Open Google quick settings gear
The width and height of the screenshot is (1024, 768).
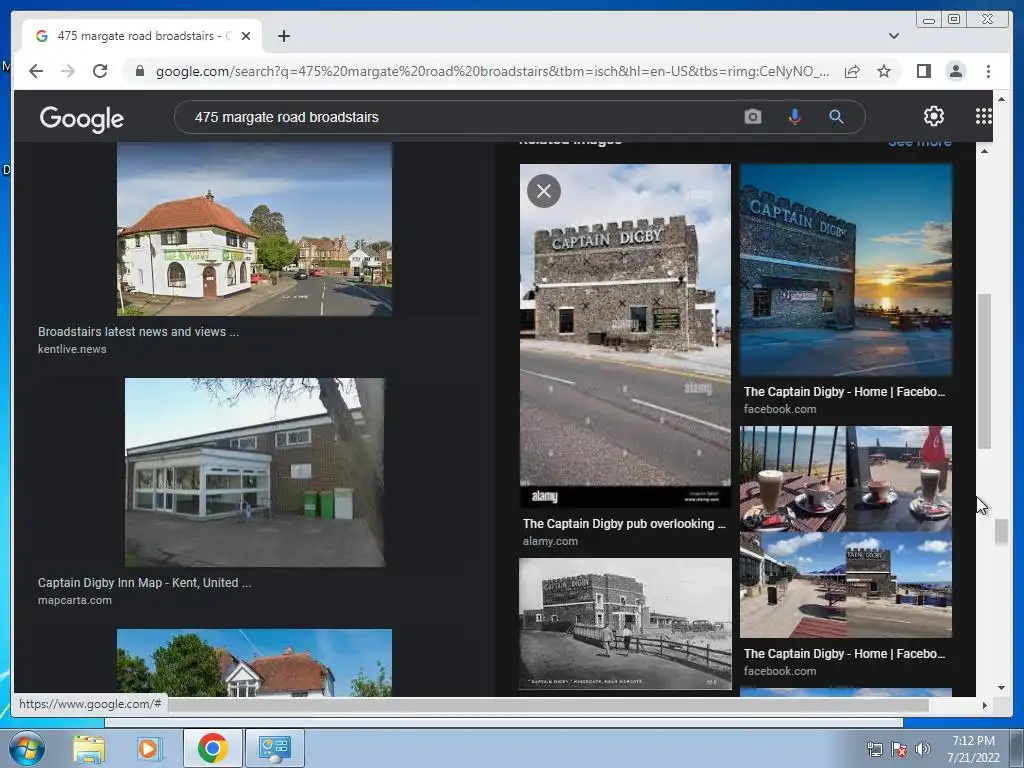(933, 116)
